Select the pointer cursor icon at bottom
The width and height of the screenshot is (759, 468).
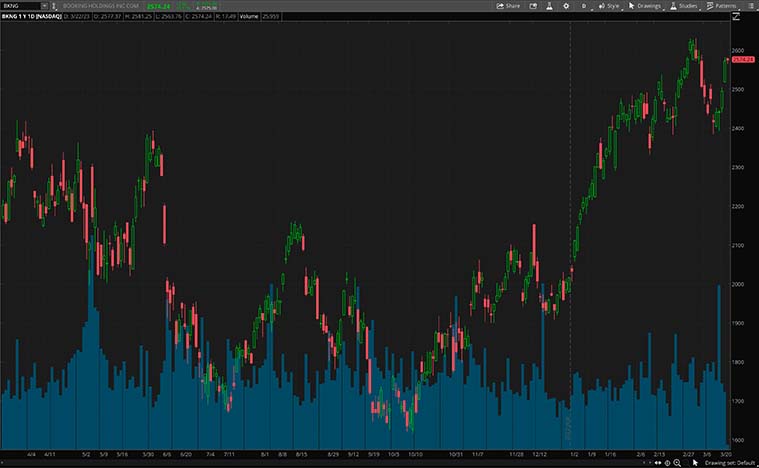click(695, 463)
